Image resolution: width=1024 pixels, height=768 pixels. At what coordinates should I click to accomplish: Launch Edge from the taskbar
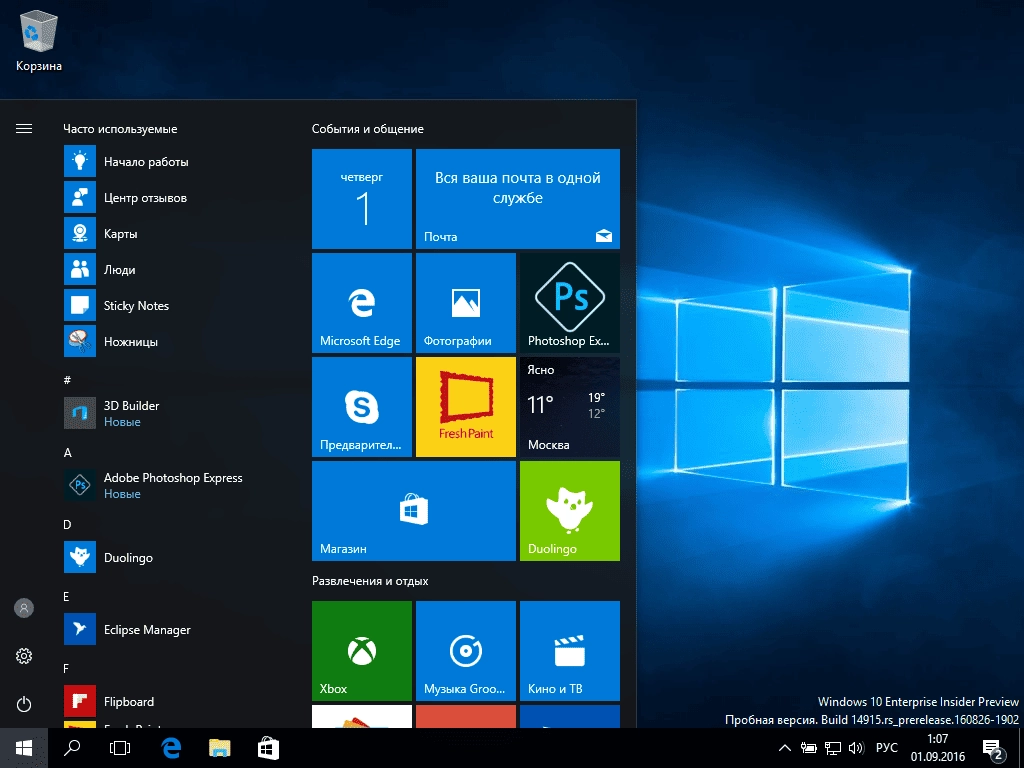click(x=171, y=748)
